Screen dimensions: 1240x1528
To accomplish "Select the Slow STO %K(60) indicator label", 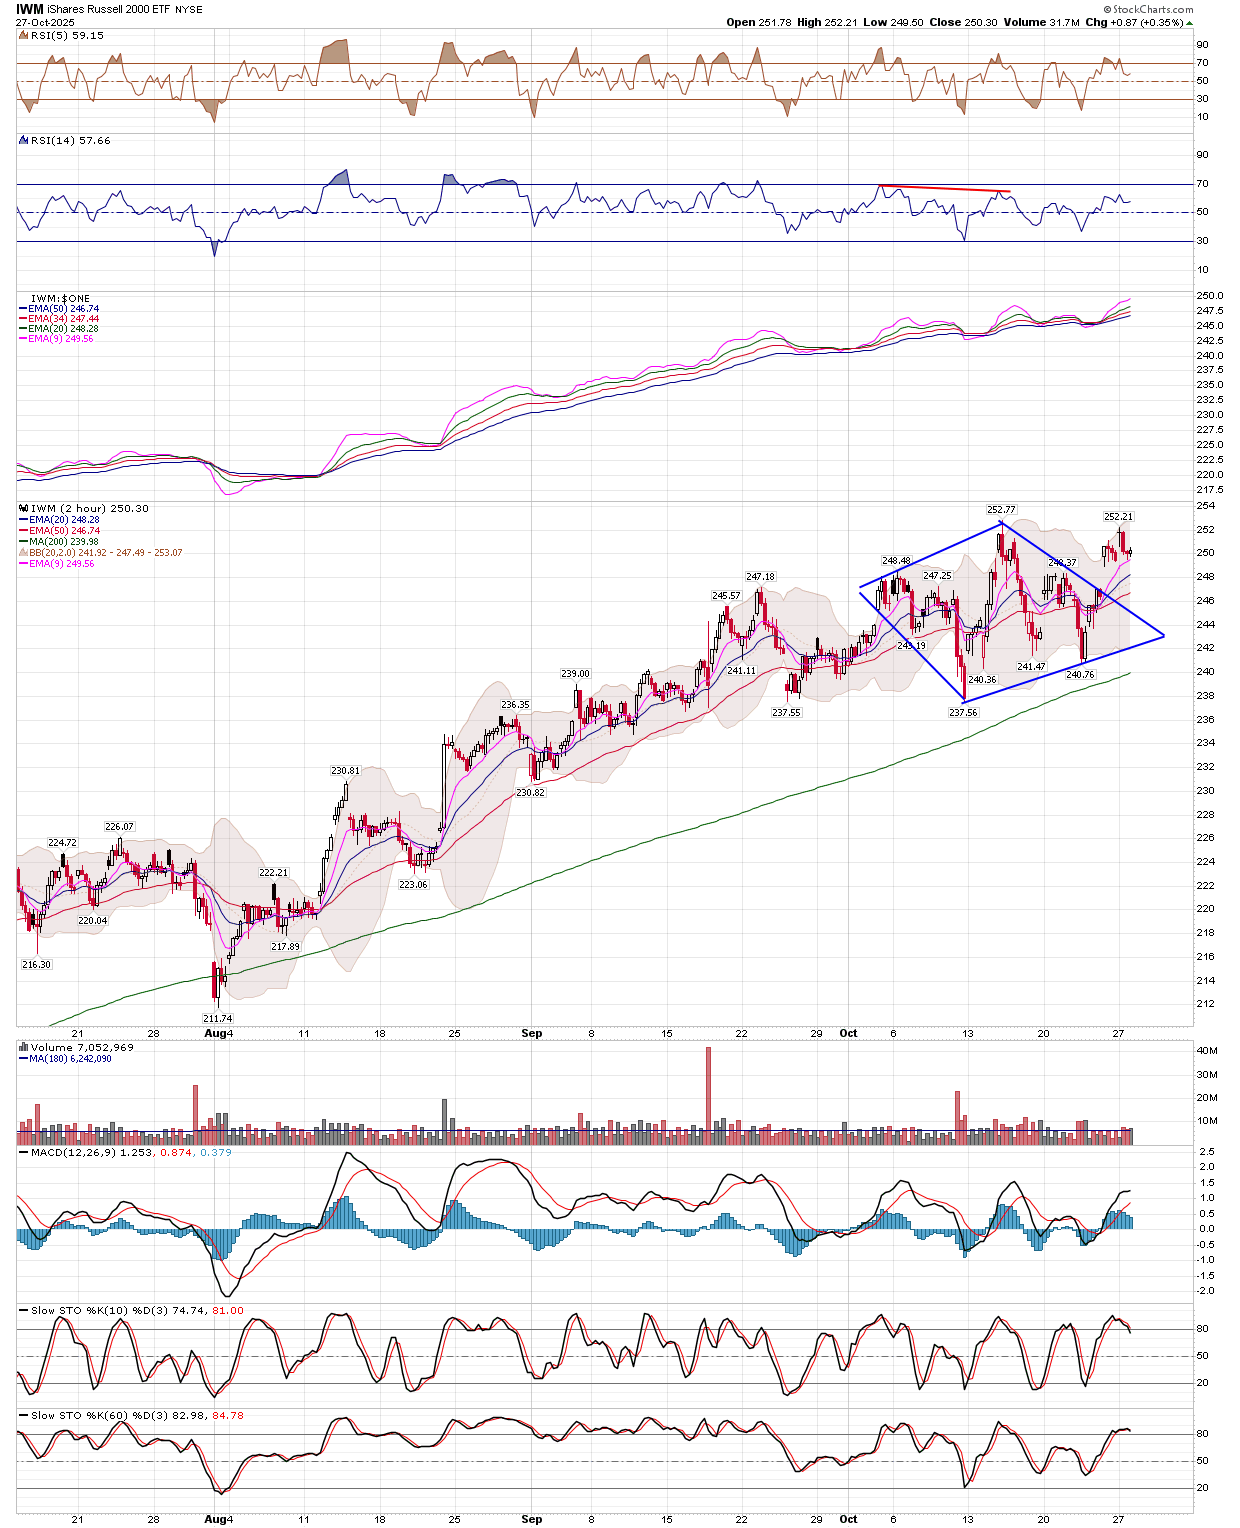I will click(x=137, y=1415).
